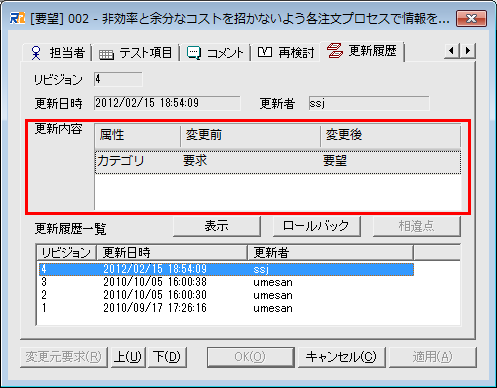Click the リビジョン field showing 4

[118, 79]
